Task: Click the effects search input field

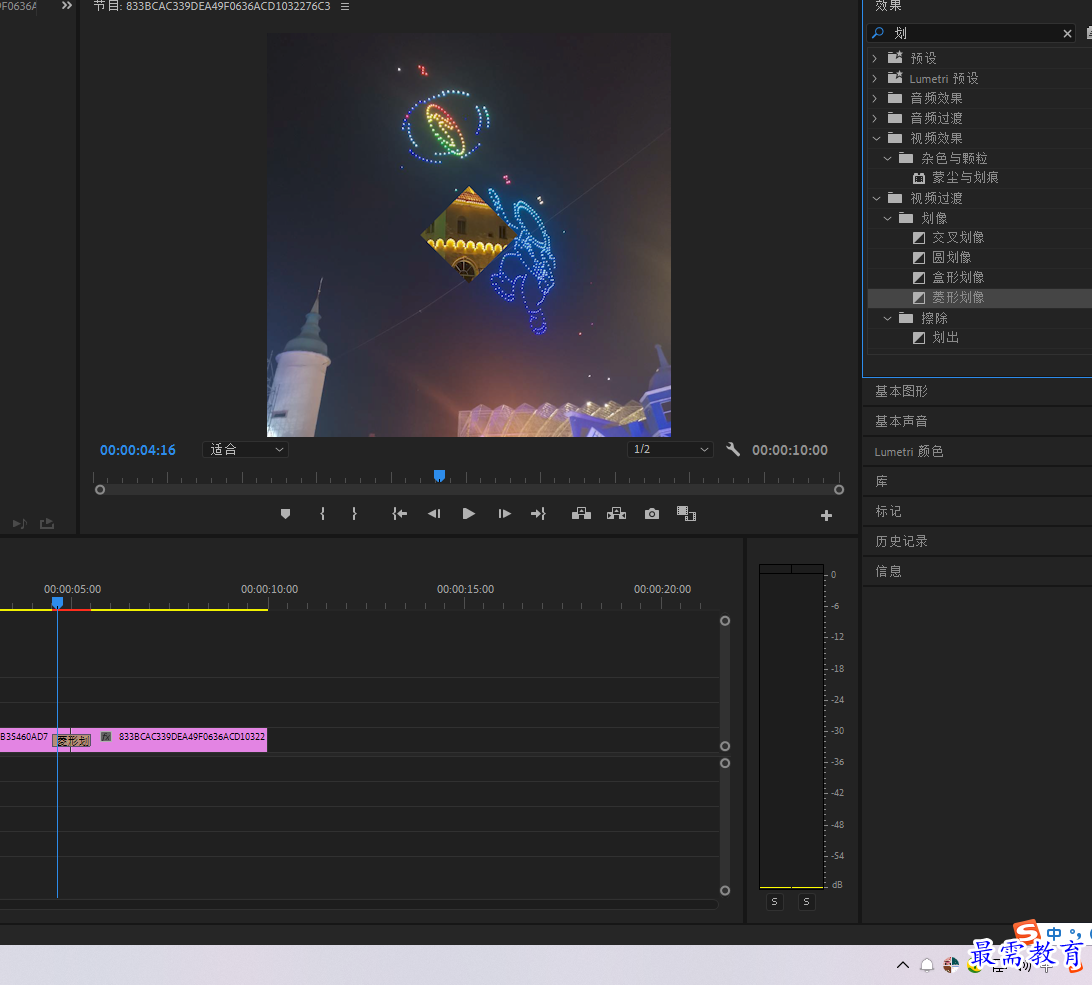Action: tap(972, 33)
